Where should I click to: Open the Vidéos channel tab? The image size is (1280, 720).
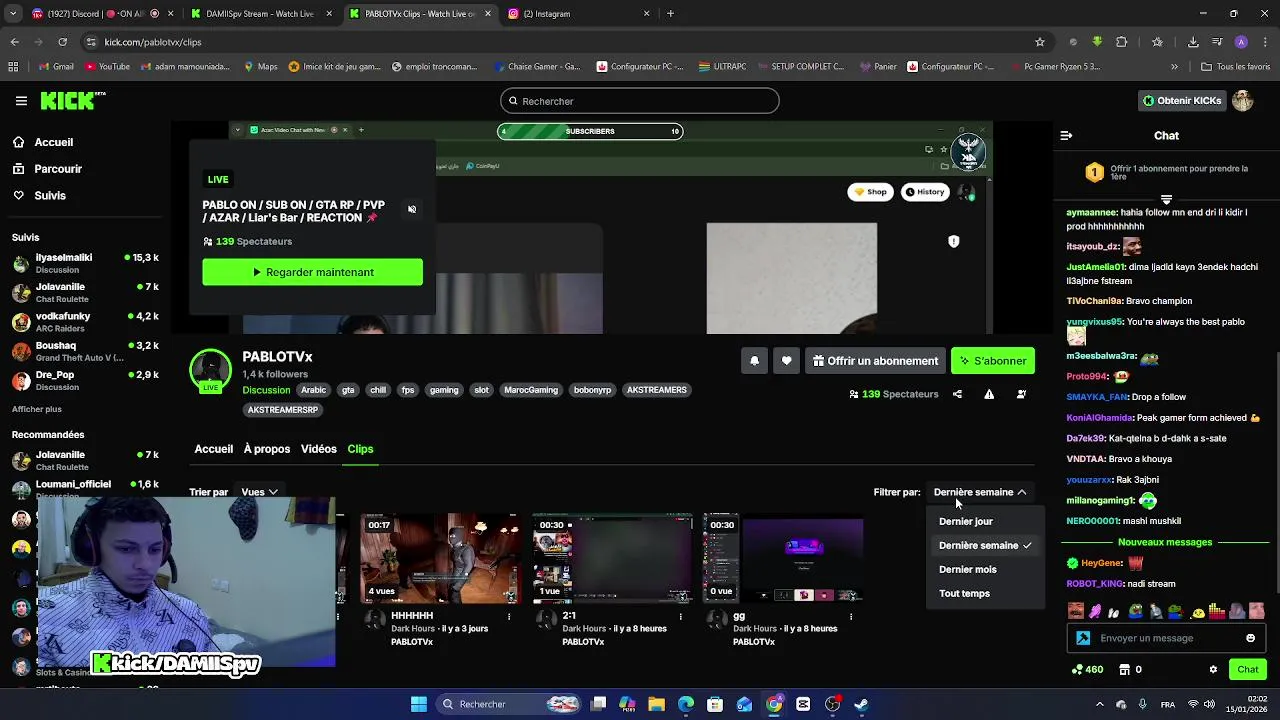pyautogui.click(x=319, y=449)
